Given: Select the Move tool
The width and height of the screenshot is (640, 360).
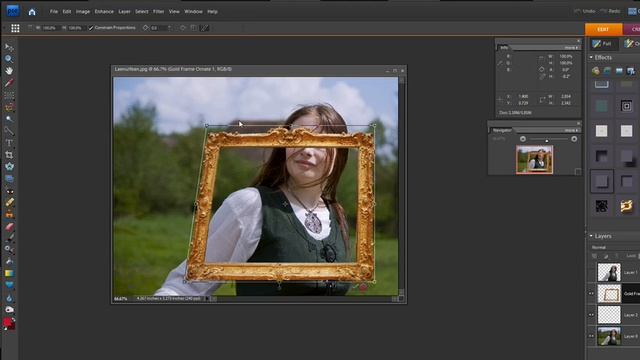Looking at the screenshot, I should 9,47.
